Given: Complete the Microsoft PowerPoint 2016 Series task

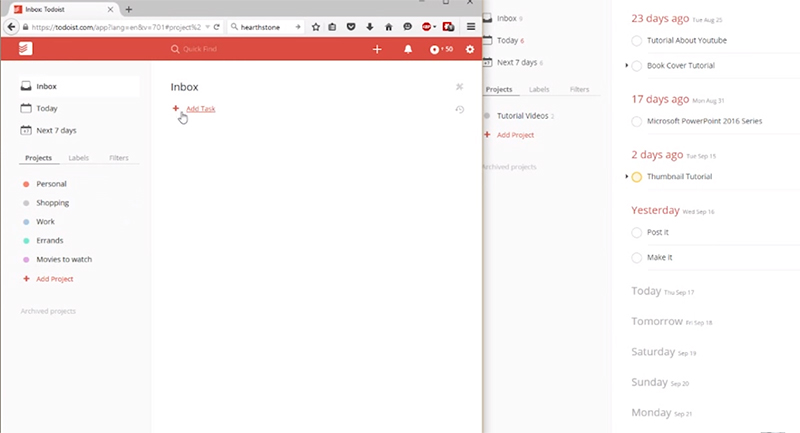Looking at the screenshot, I should (x=638, y=121).
